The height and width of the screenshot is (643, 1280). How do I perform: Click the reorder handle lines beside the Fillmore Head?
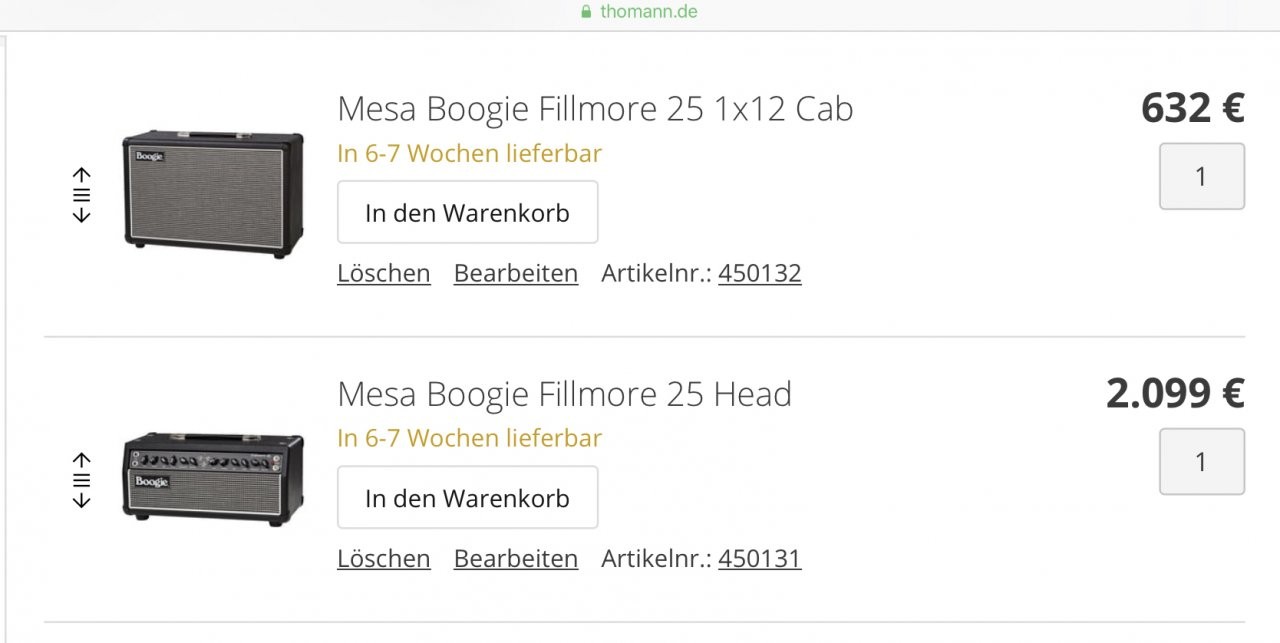click(x=82, y=480)
